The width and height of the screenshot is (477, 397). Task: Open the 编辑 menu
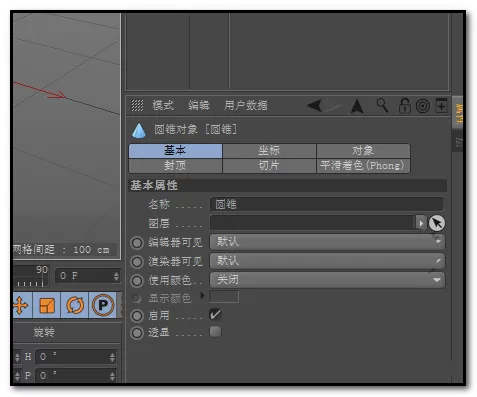tap(199, 105)
